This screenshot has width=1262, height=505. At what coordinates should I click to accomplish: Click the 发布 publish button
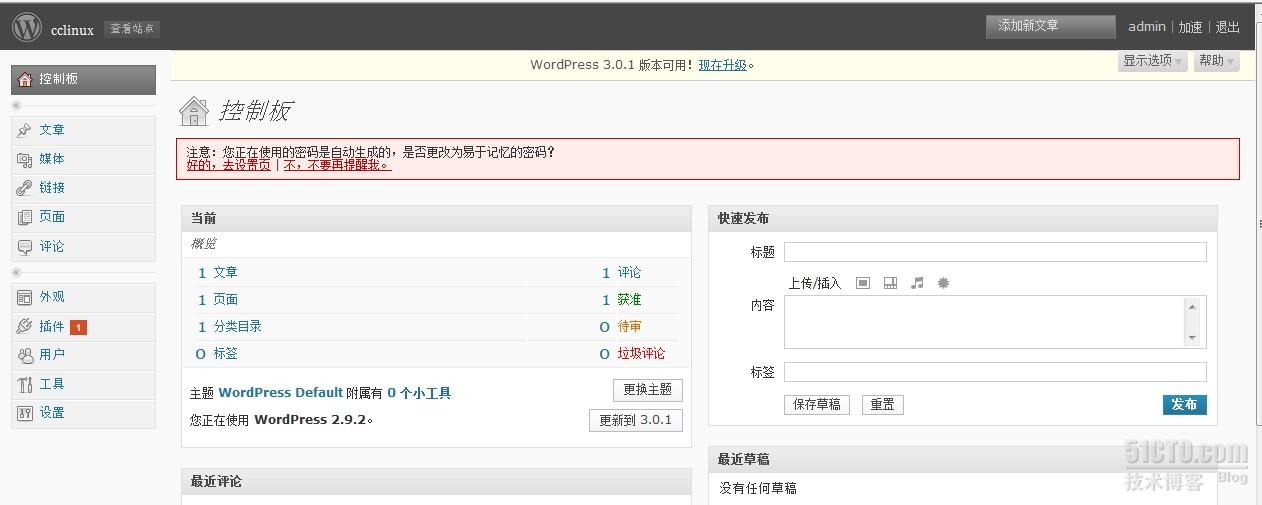[1184, 405]
